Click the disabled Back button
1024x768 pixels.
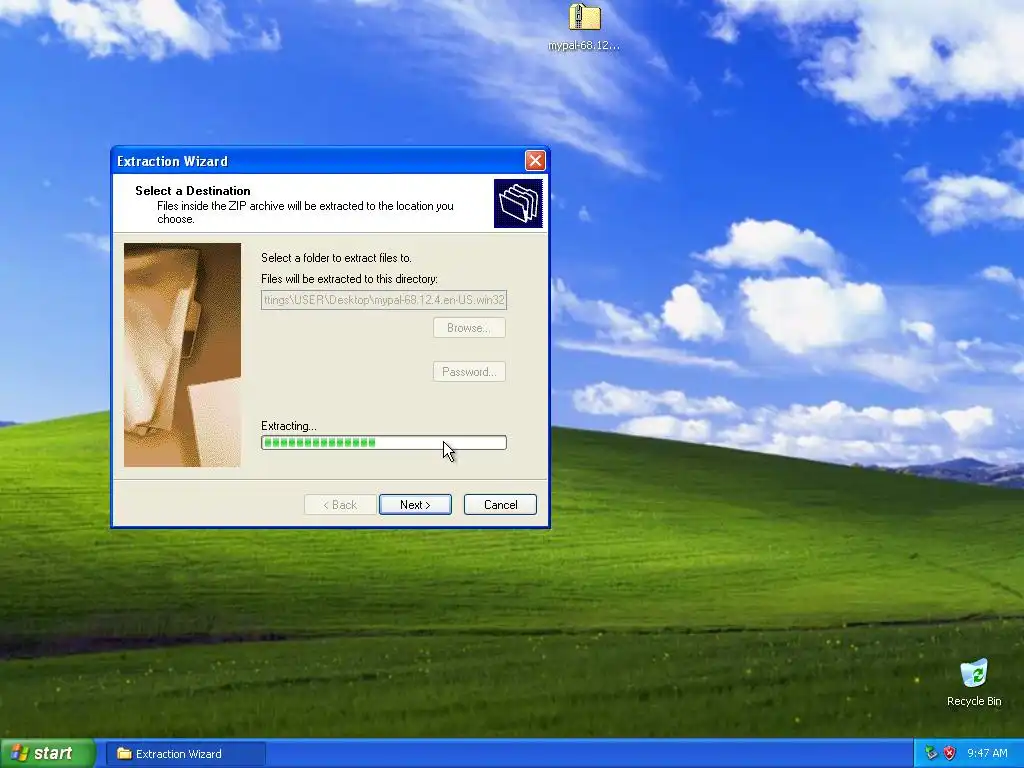340,505
